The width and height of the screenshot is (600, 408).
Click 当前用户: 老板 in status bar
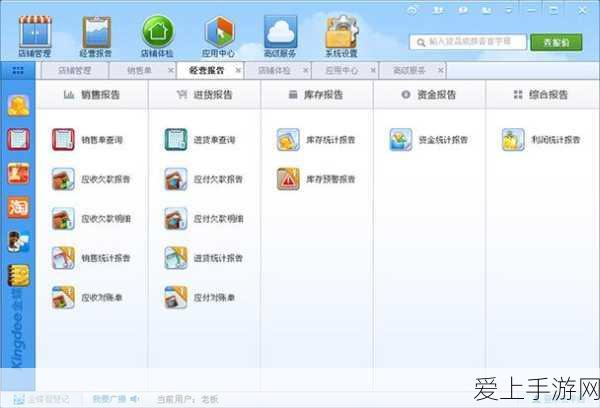188,399
